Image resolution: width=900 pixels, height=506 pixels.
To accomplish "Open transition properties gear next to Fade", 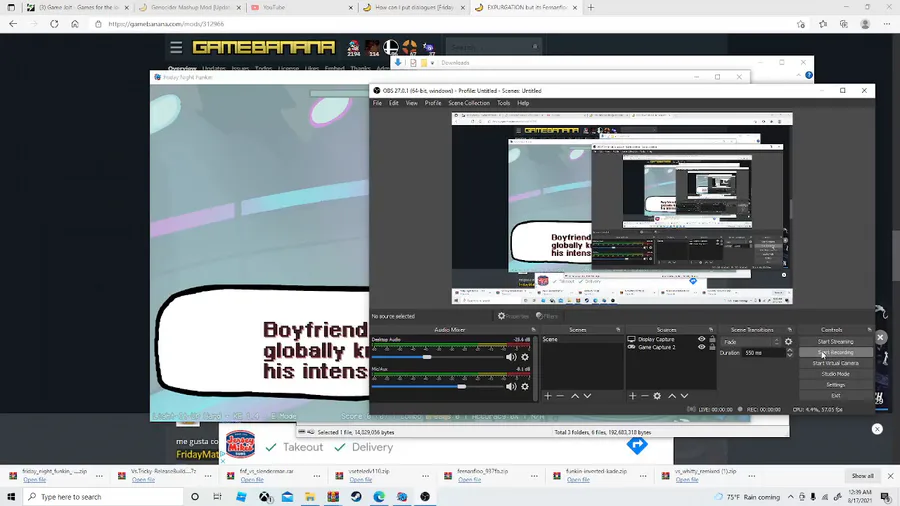I will (x=788, y=341).
